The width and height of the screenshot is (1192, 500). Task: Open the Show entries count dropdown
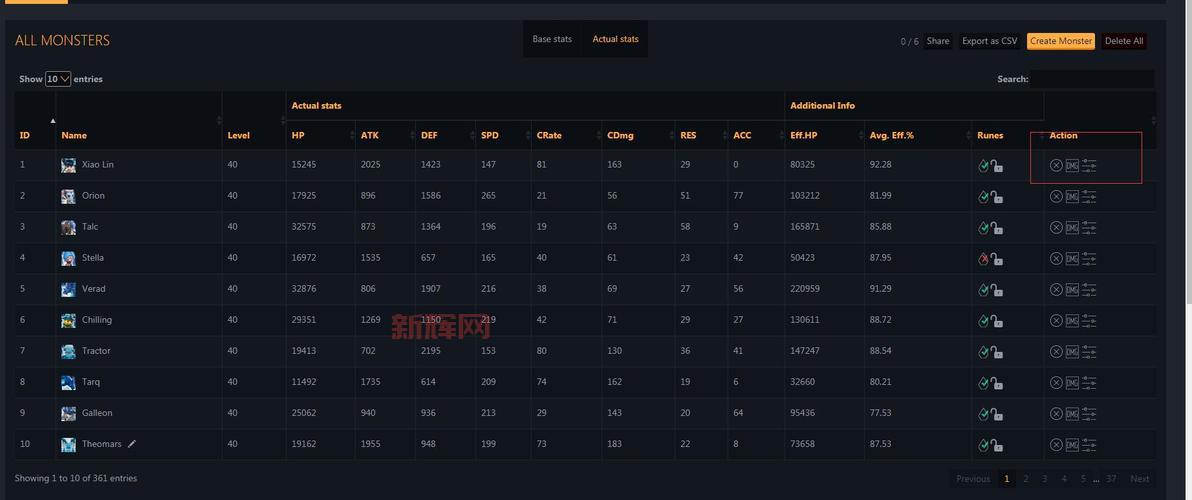coord(58,79)
